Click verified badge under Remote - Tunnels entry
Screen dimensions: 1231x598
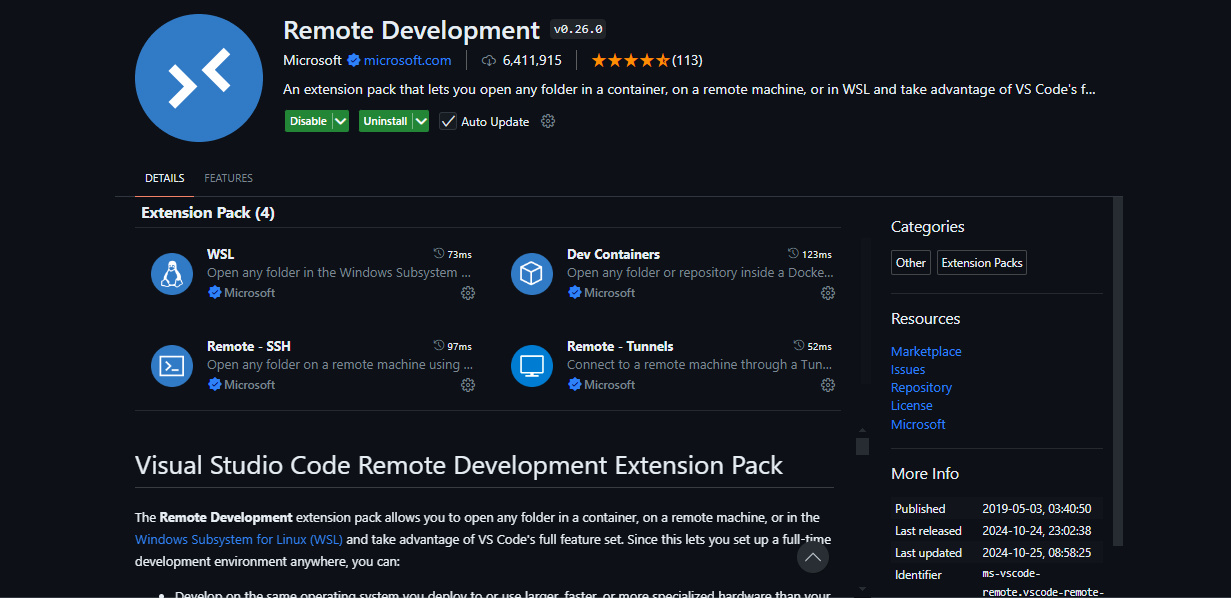(574, 385)
